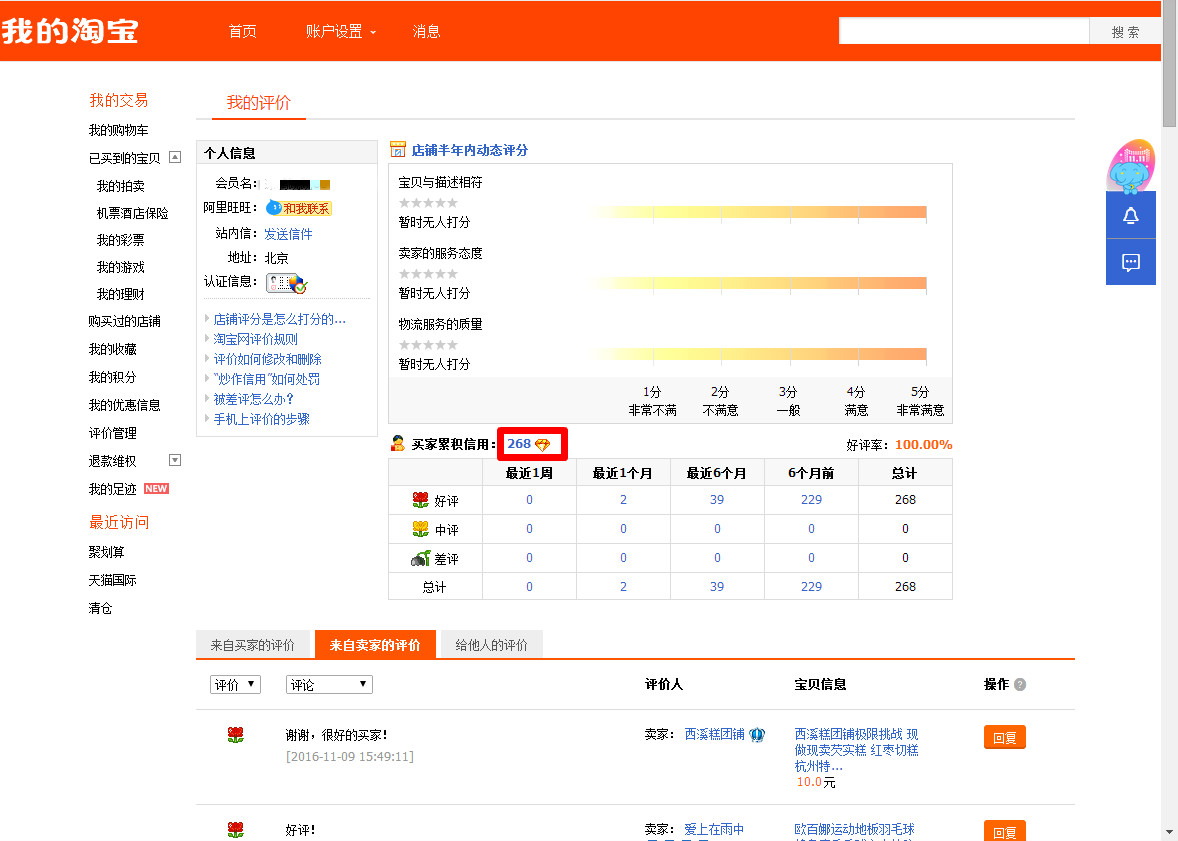
Task: Click the black flower icon beside 差评
Action: (421, 558)
